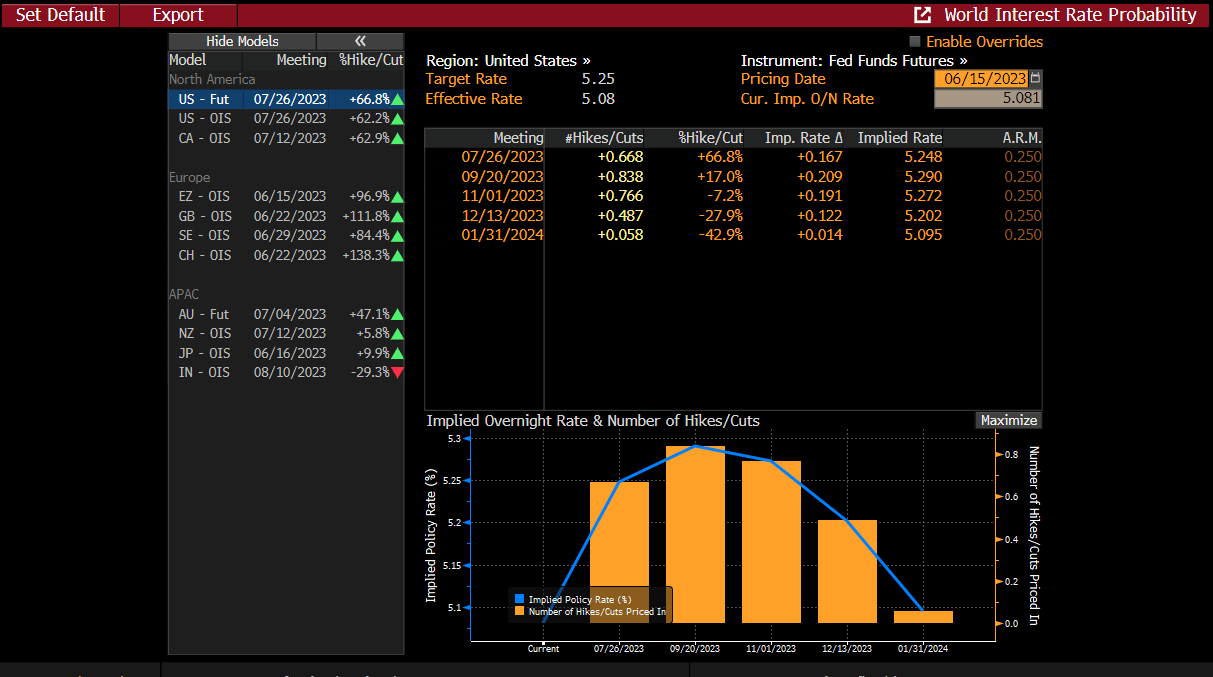Screen dimensions: 1213x677
Task: Open the Export menu
Action: click(x=178, y=15)
